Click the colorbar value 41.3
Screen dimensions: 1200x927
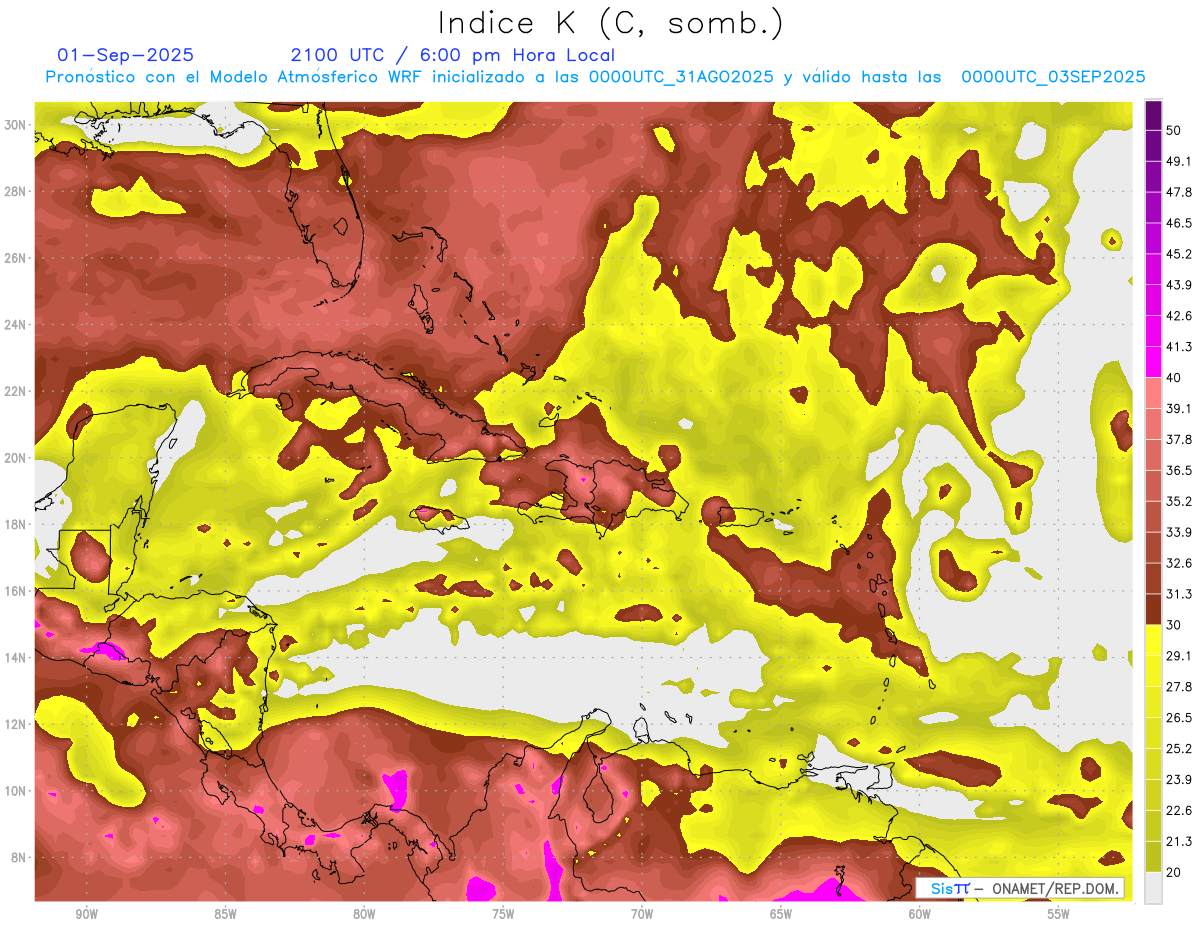pos(1178,347)
